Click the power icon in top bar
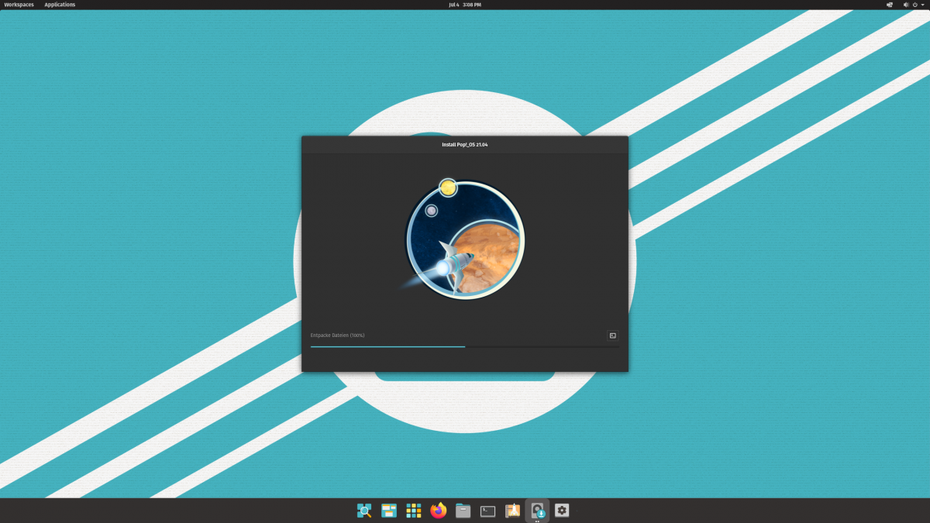This screenshot has width=930, height=523. [x=914, y=5]
